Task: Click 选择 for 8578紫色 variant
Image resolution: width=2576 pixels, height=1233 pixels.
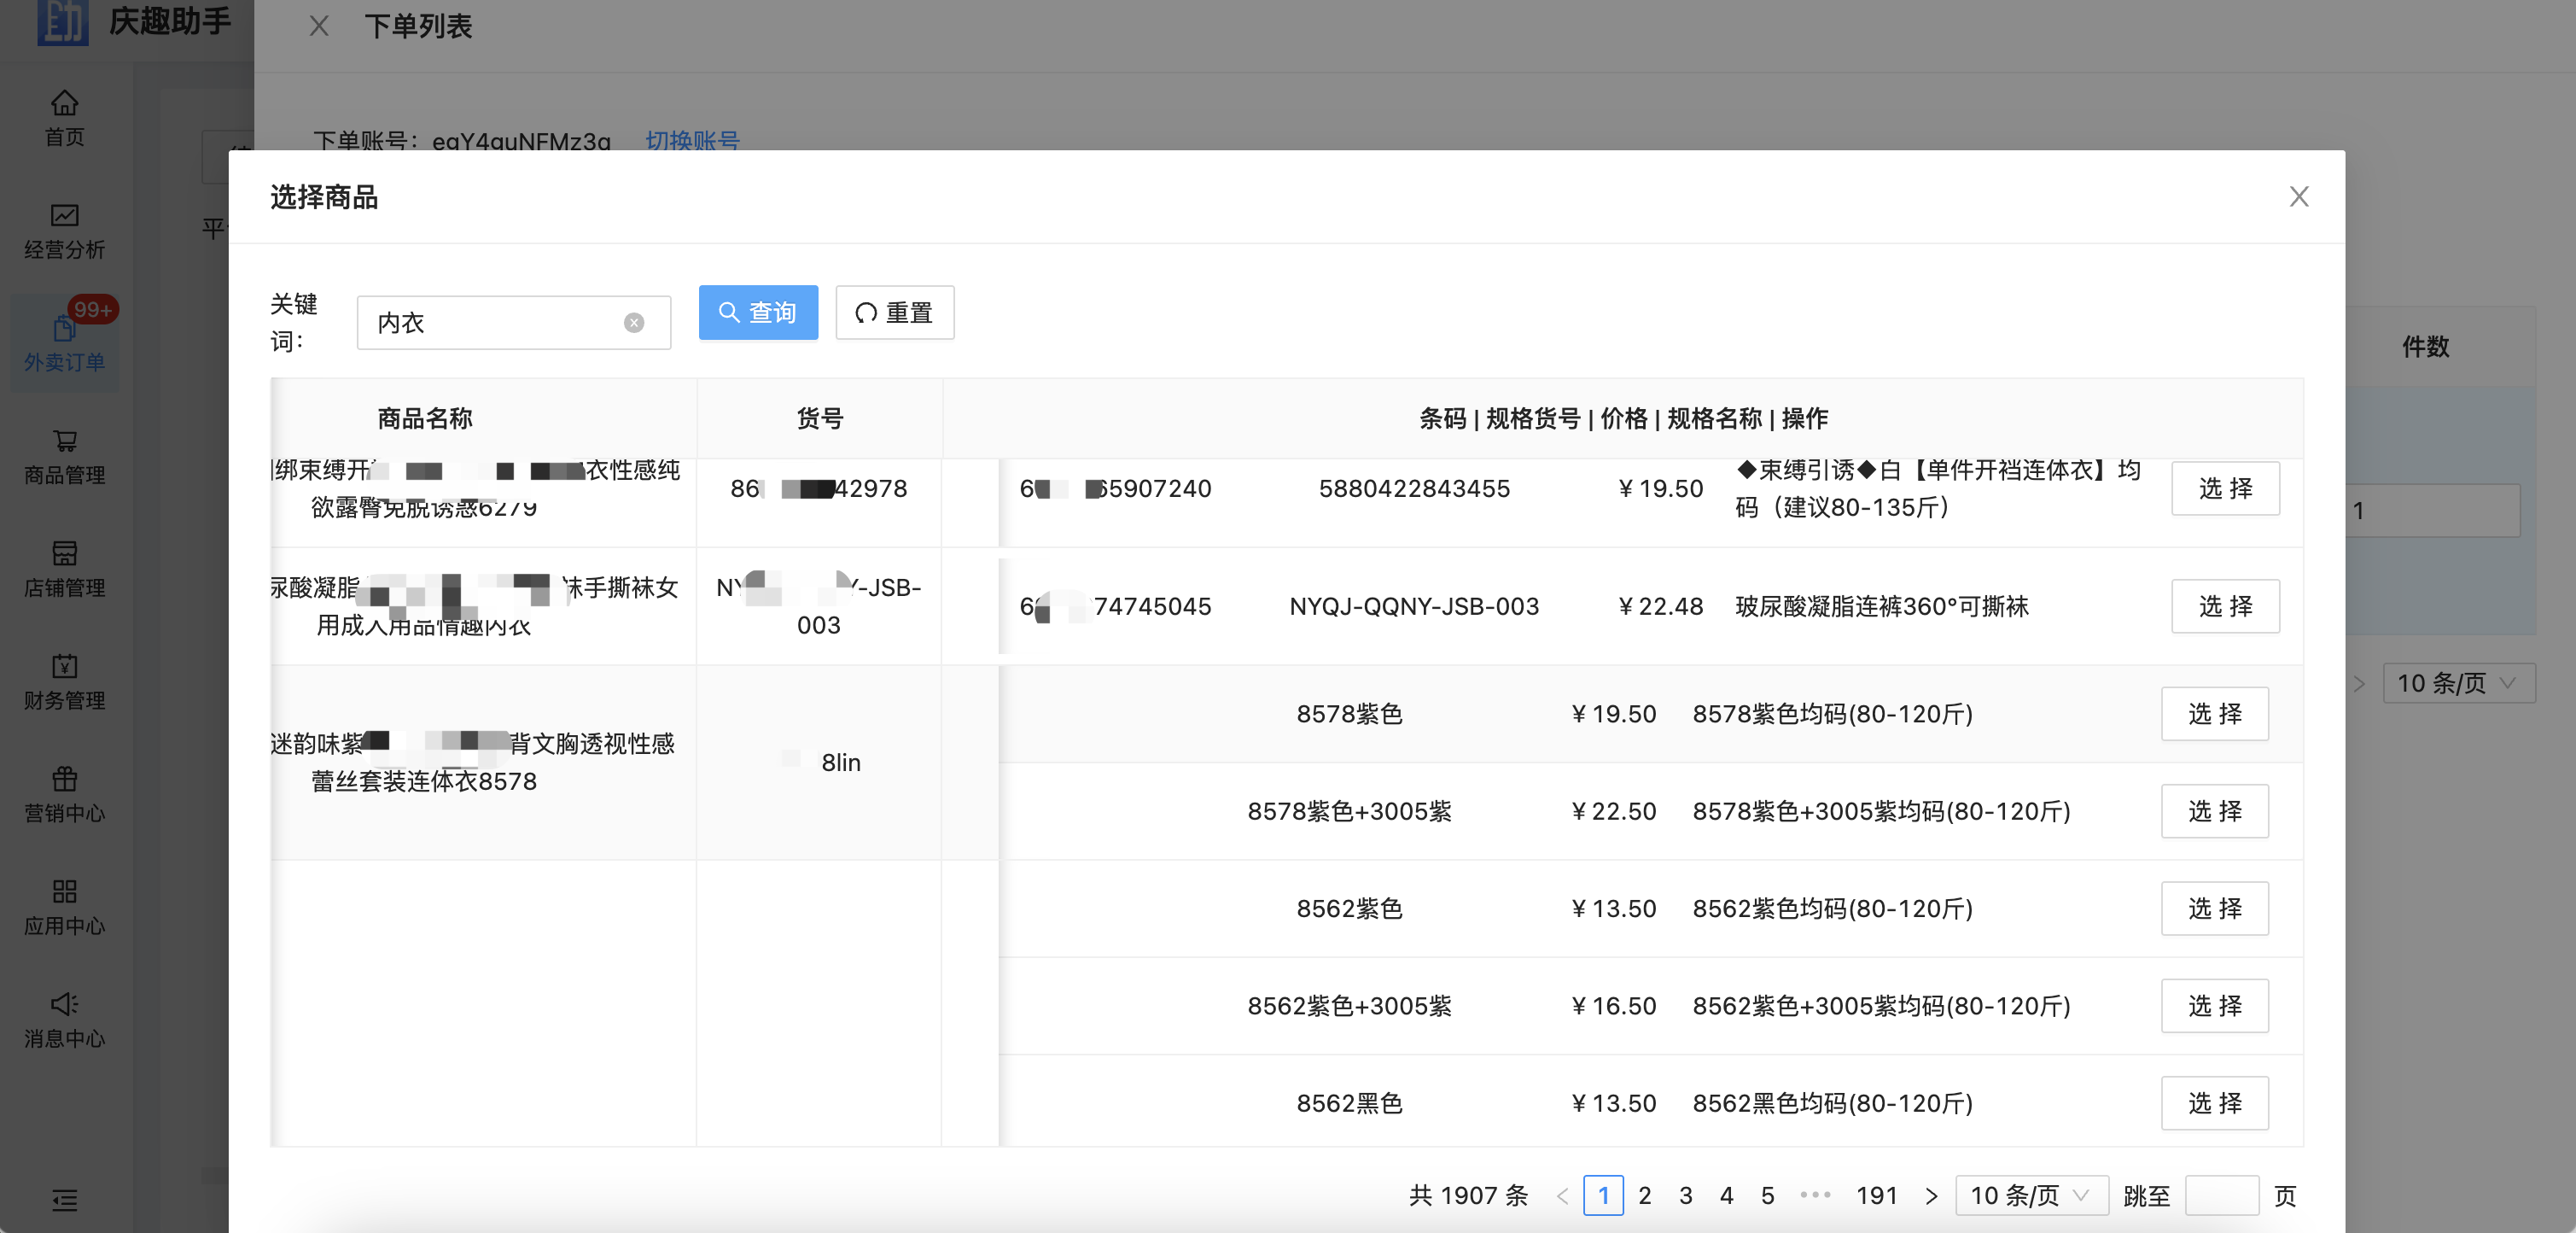Action: [x=2214, y=714]
